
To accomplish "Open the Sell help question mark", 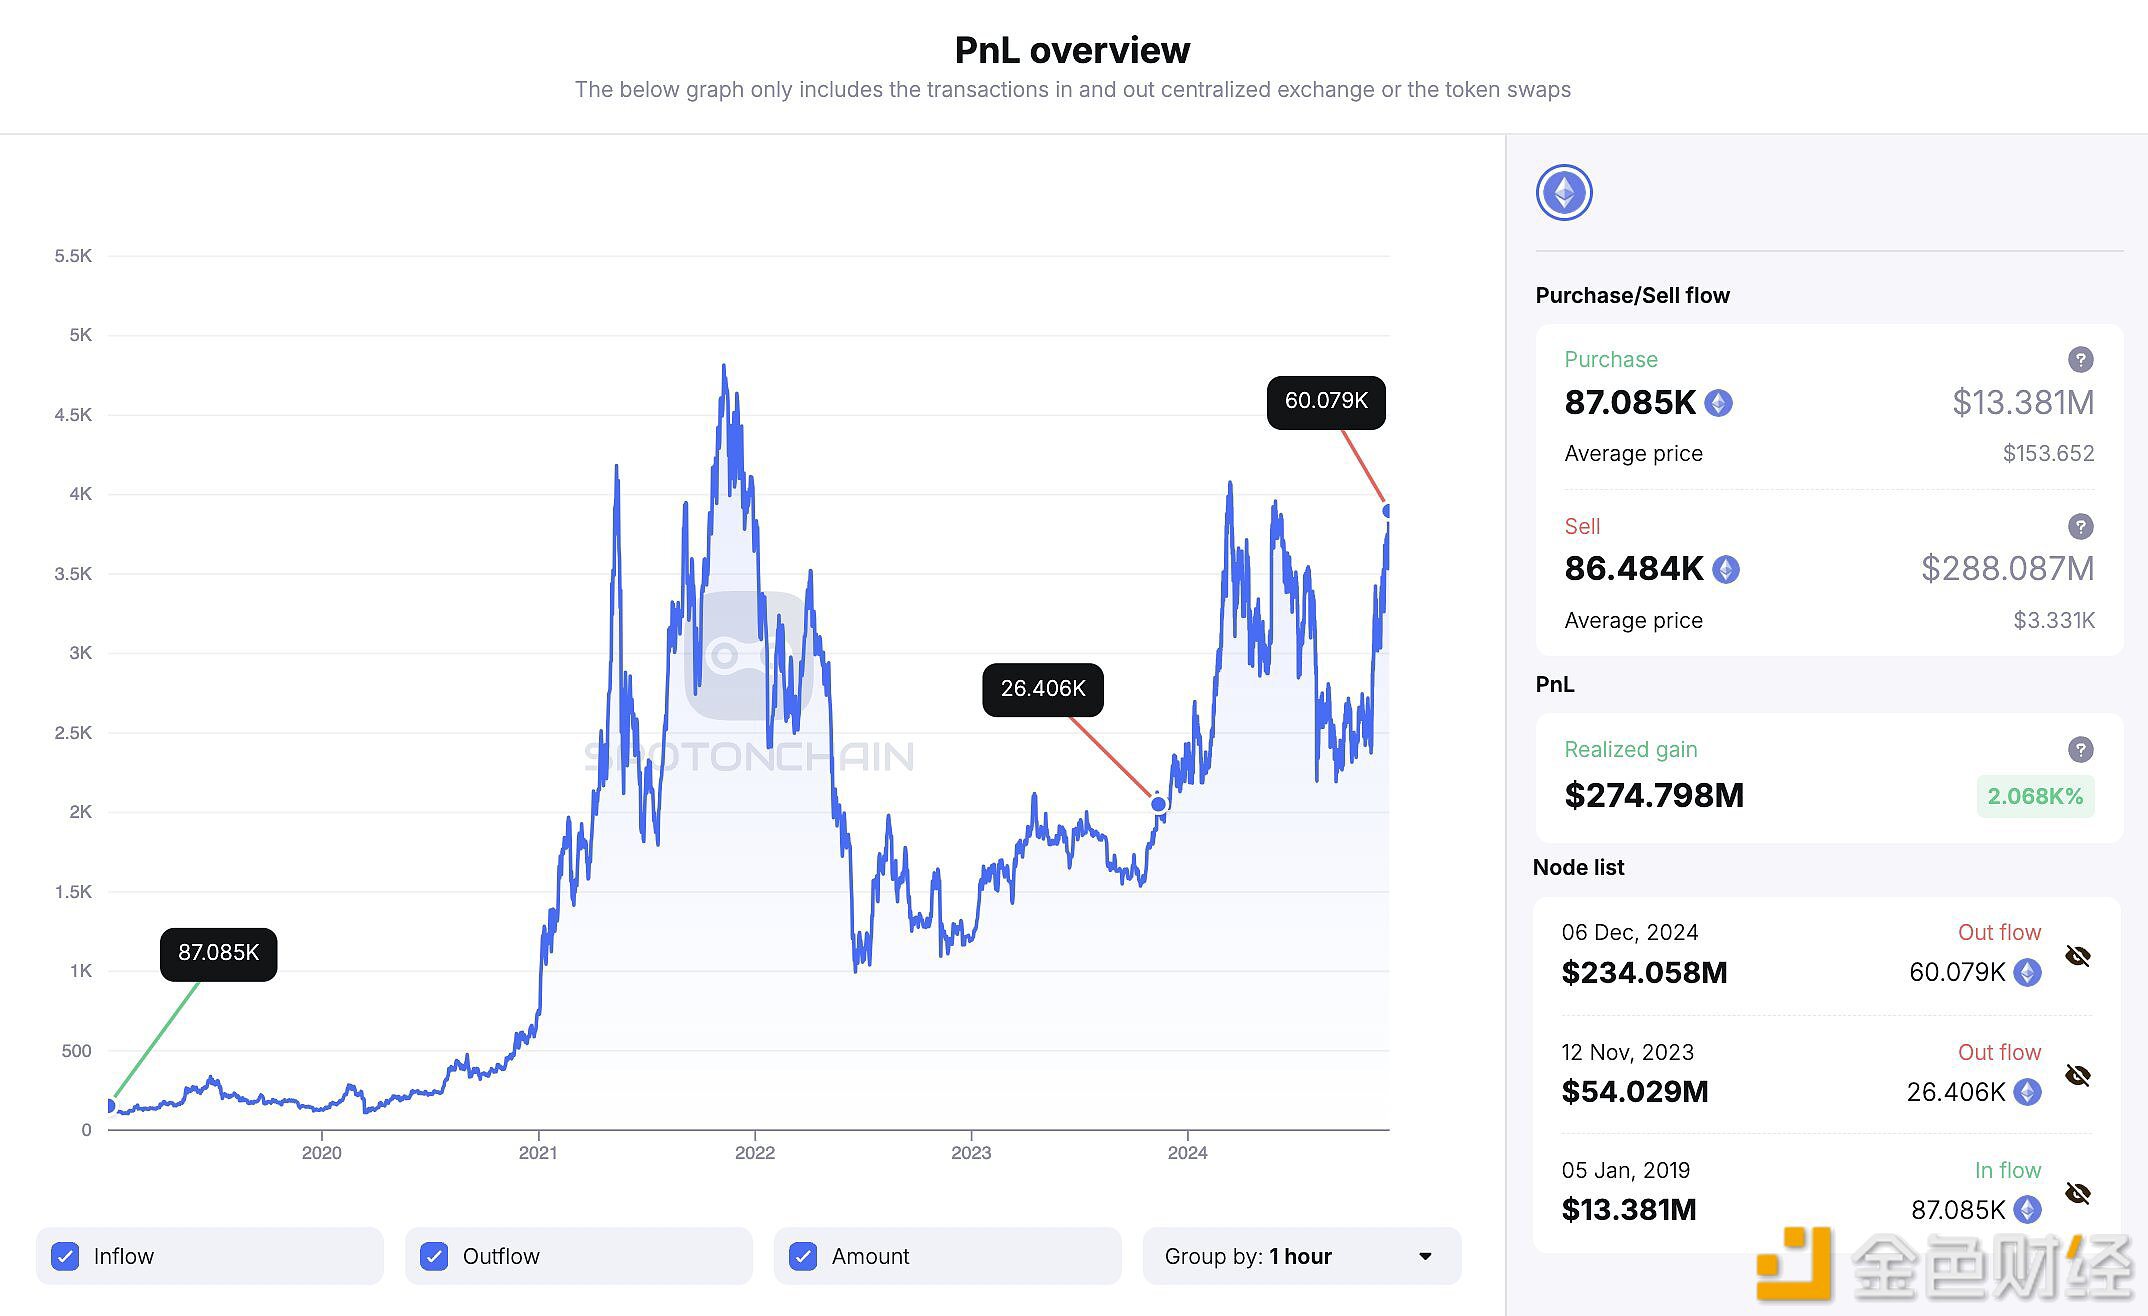I will (x=2080, y=526).
